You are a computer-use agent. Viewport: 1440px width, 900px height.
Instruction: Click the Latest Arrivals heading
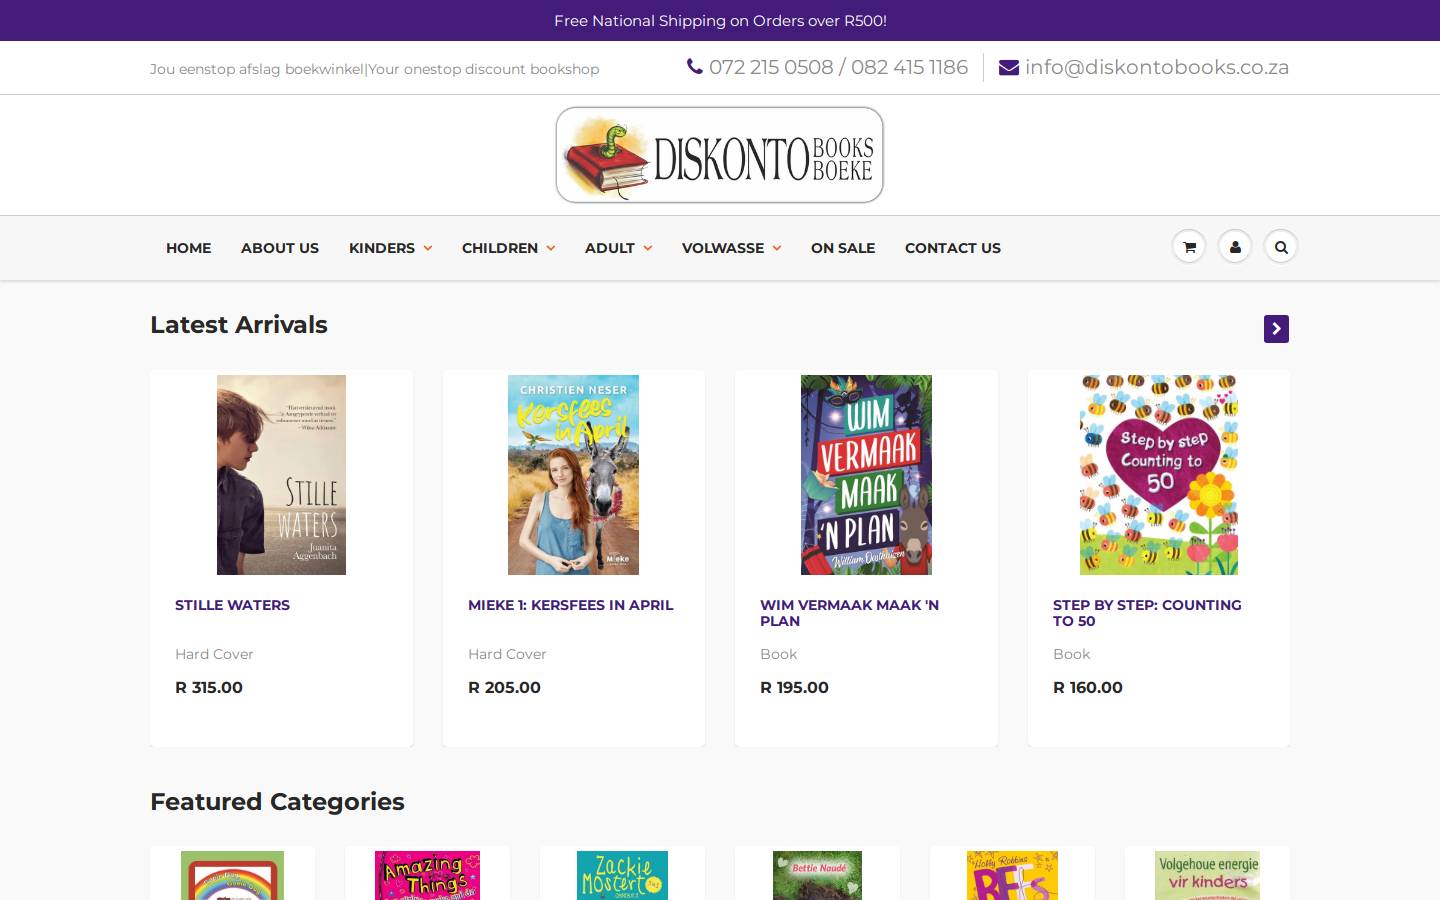point(239,325)
